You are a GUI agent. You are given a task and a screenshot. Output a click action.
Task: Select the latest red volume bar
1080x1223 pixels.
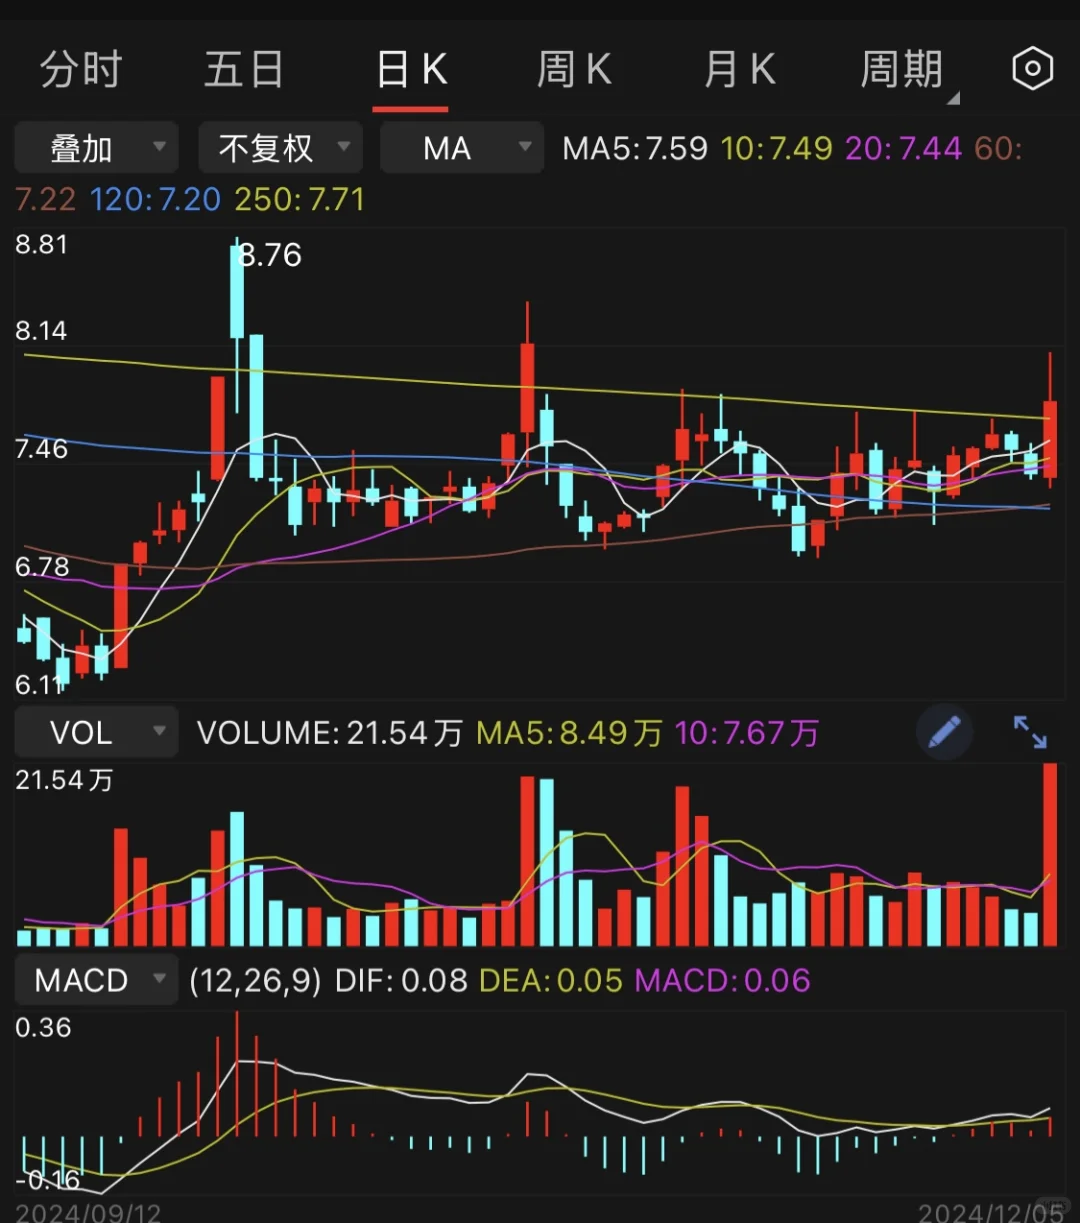1050,855
